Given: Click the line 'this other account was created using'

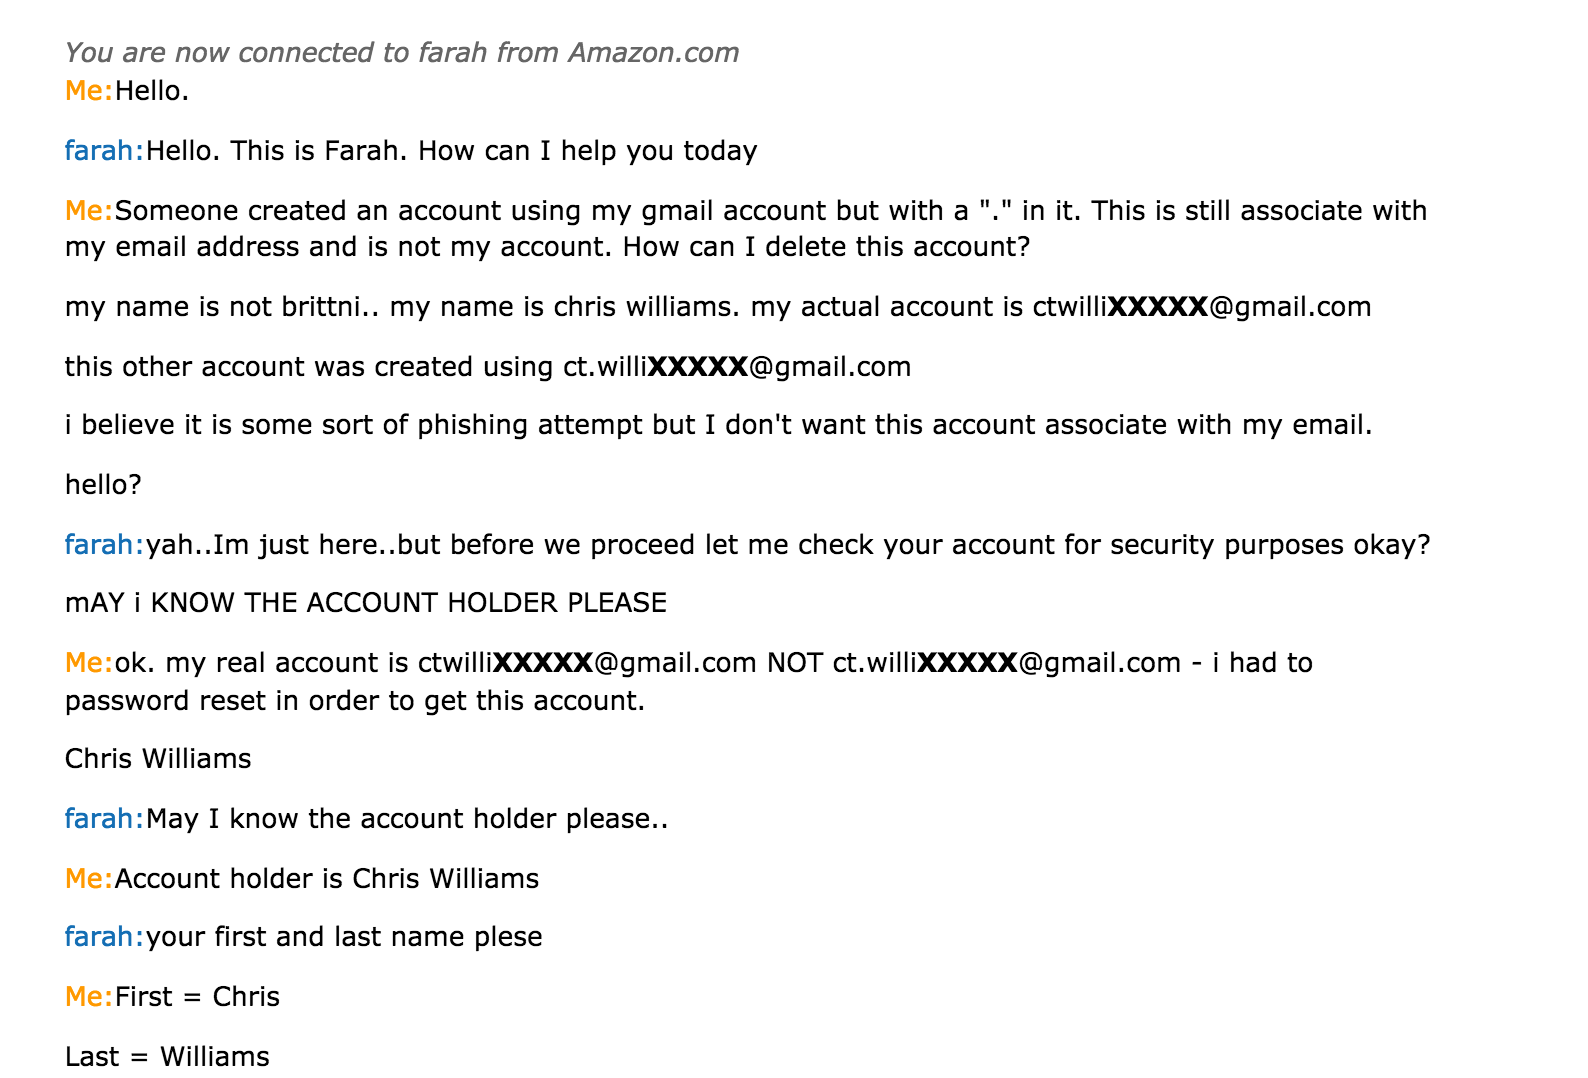Looking at the screenshot, I should (488, 367).
